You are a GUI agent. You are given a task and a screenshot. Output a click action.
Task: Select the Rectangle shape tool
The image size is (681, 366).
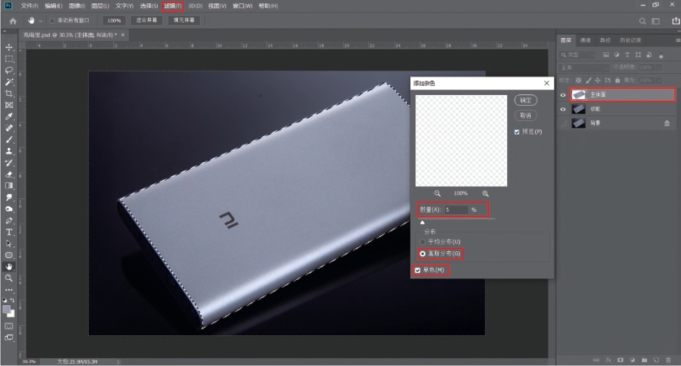tap(9, 255)
